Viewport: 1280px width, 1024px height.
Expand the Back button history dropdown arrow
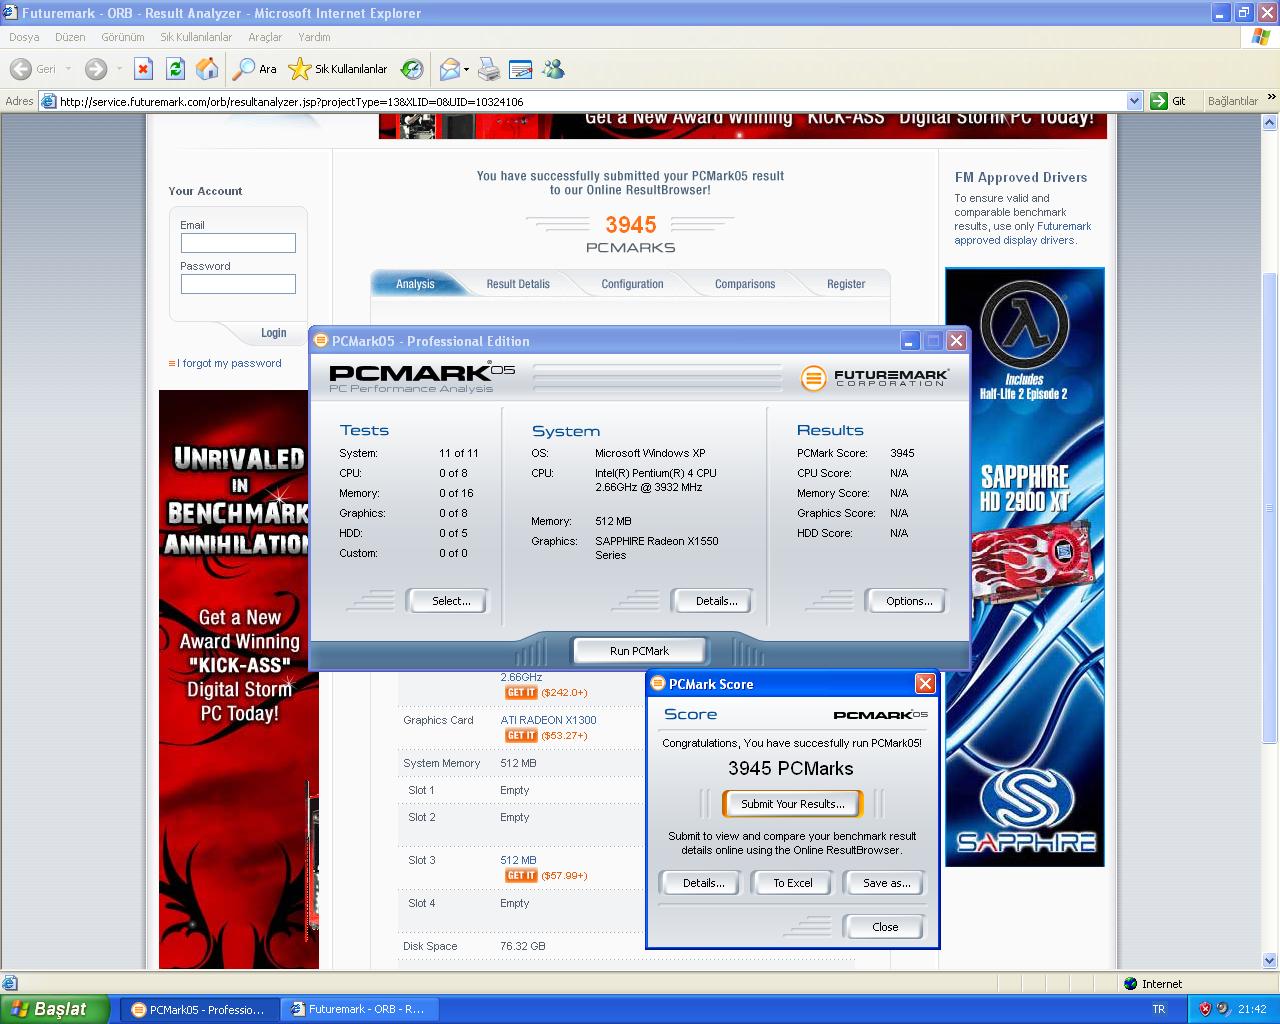[x=68, y=69]
